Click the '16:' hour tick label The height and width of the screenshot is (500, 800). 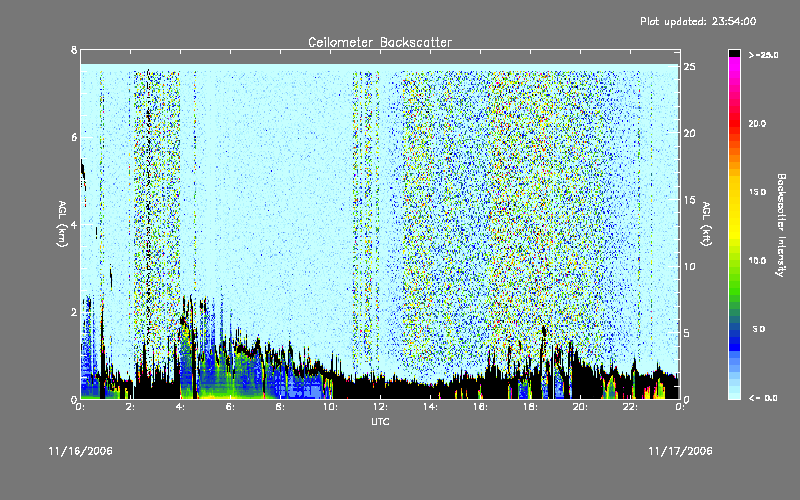pos(480,407)
